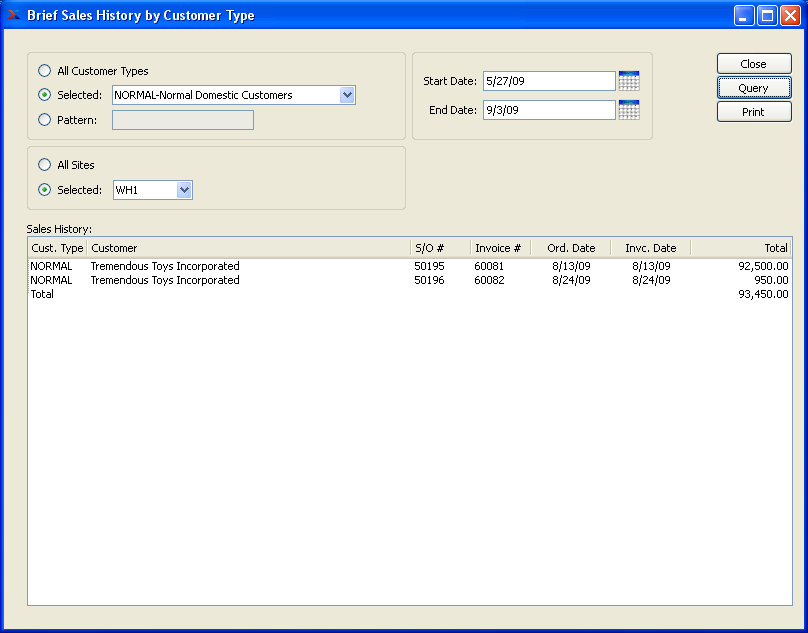808x633 pixels.
Task: Click in the End Date field
Action: click(x=548, y=110)
